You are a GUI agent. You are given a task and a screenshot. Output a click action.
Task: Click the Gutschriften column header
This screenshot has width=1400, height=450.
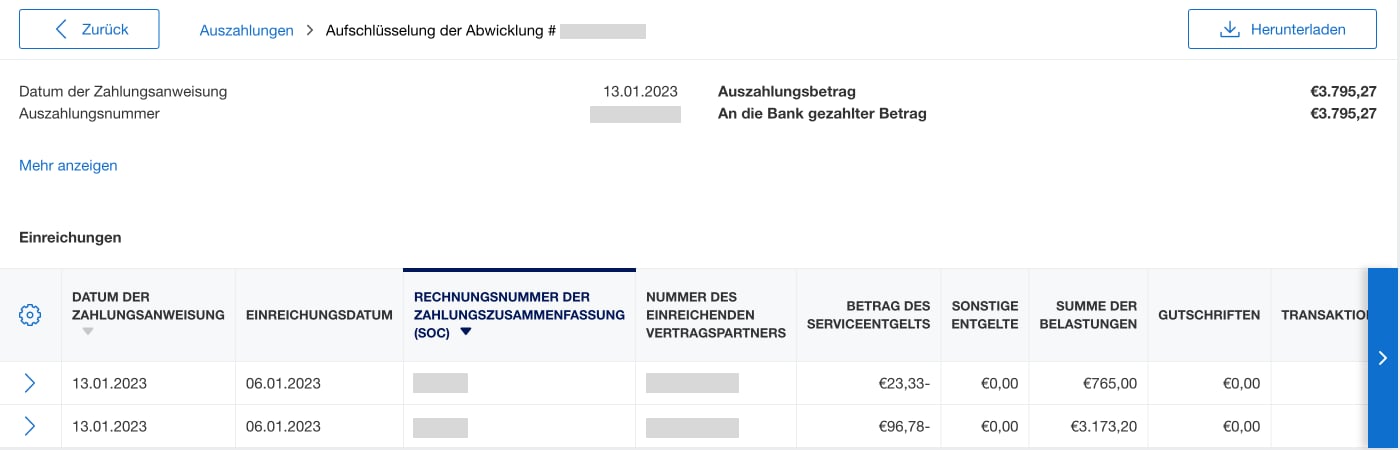pos(1208,315)
